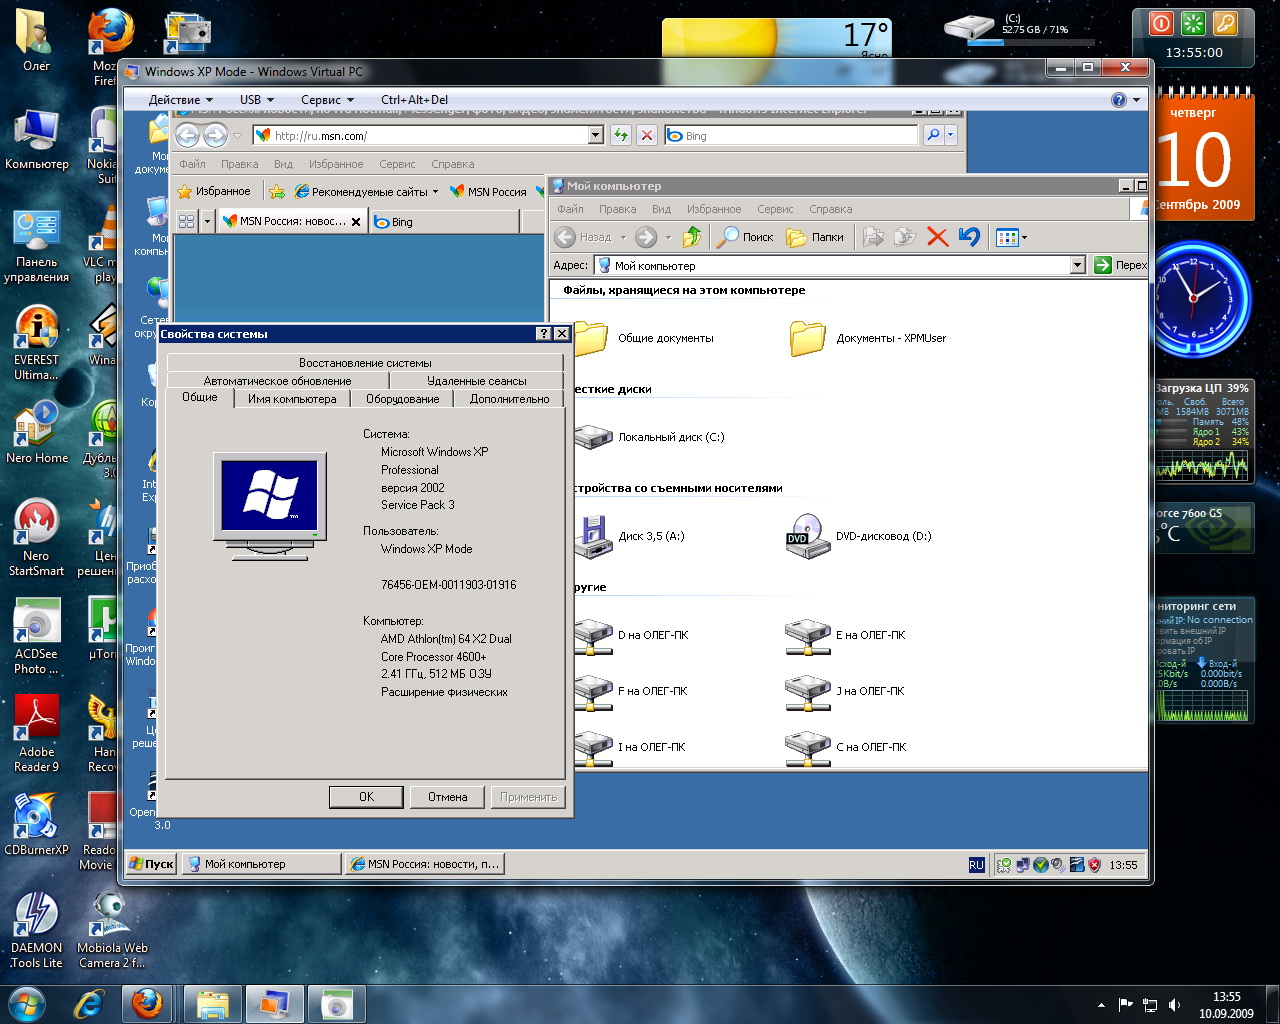Open Вид menu in Мой компьютер

[x=661, y=209]
